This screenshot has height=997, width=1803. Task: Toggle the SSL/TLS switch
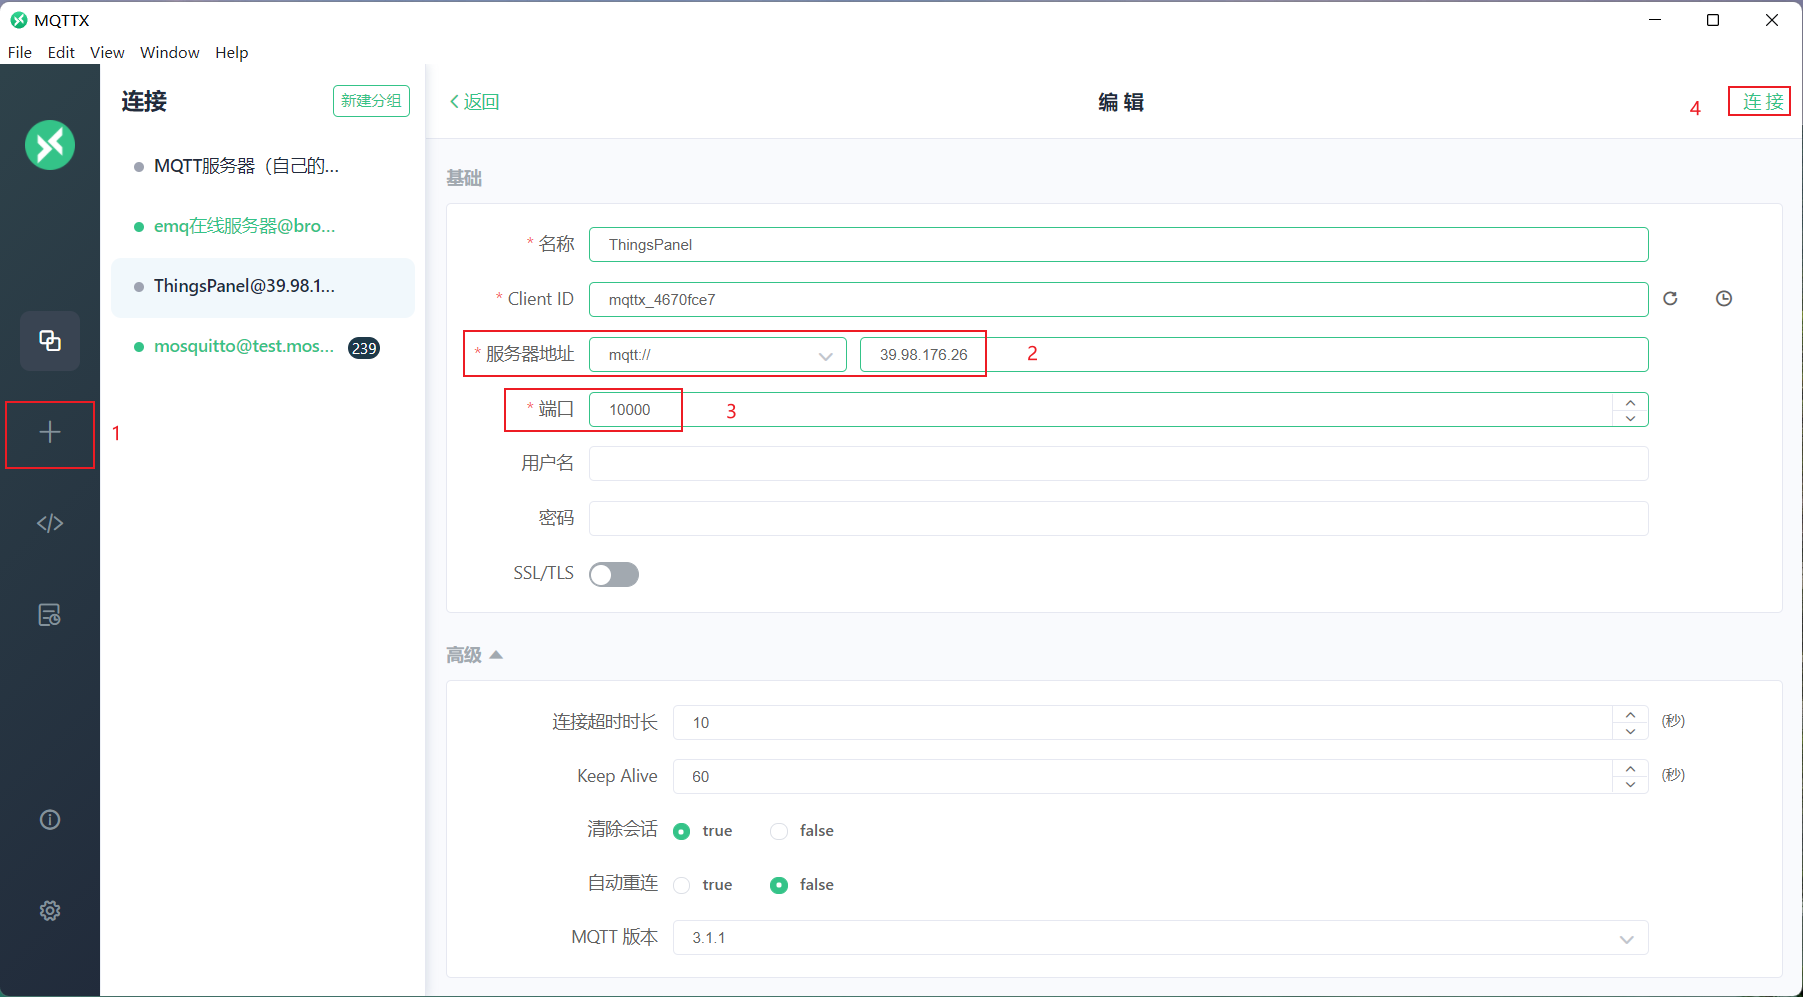[614, 574]
